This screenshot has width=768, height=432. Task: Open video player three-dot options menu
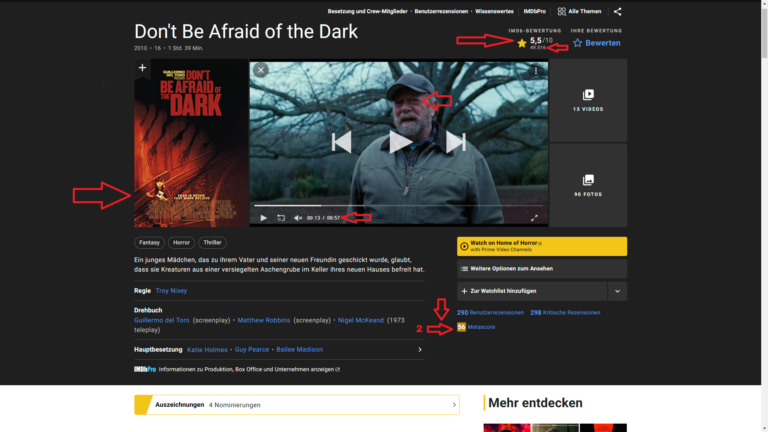click(536, 71)
